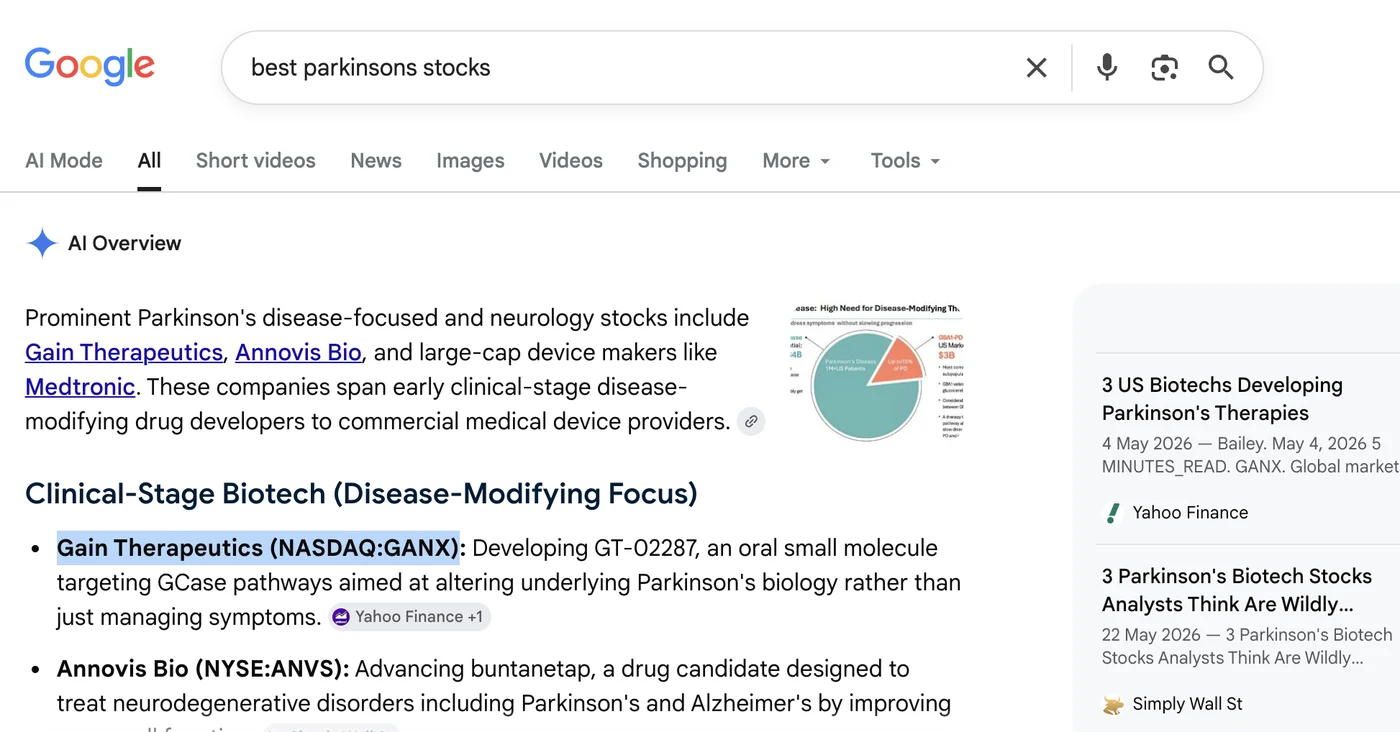Viewport: 1400px width, 732px height.
Task: Click the Simply Wall St source favicon
Action: pyautogui.click(x=1113, y=704)
